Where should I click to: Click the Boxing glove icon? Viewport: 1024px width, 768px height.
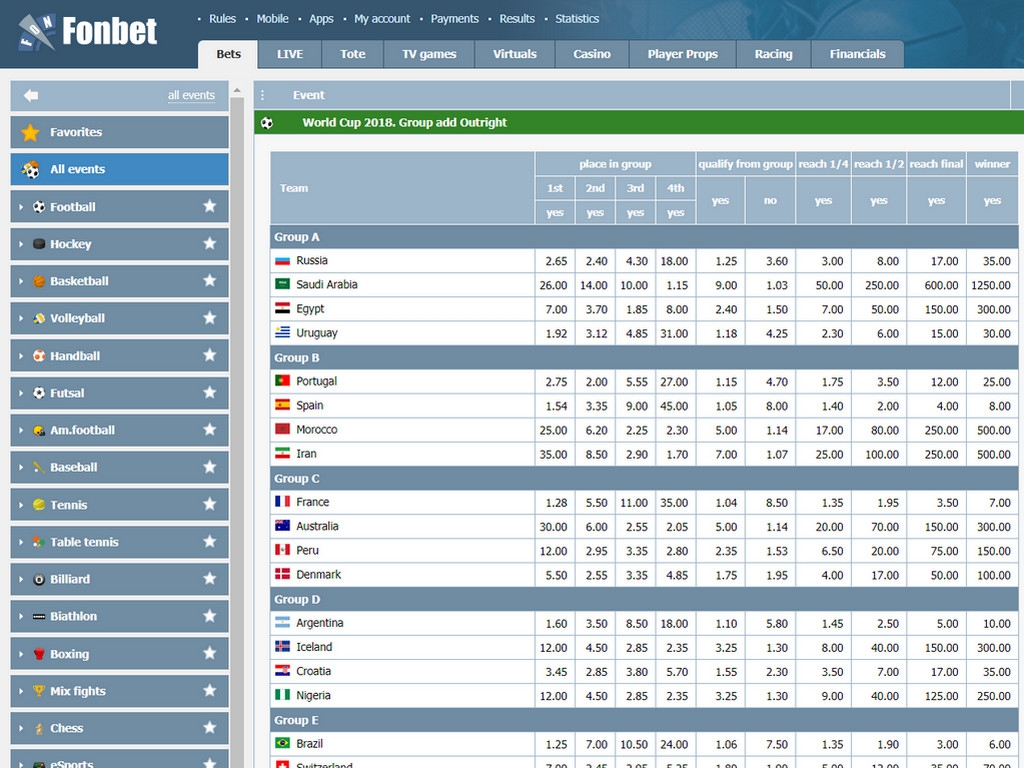pos(39,654)
